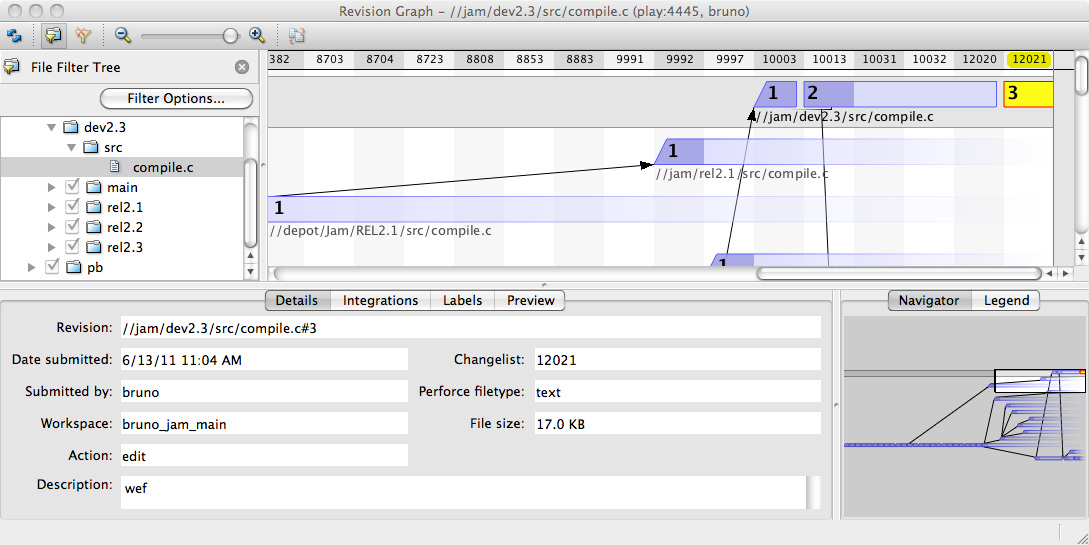Click the graph scroll right arrow

click(x=1066, y=274)
